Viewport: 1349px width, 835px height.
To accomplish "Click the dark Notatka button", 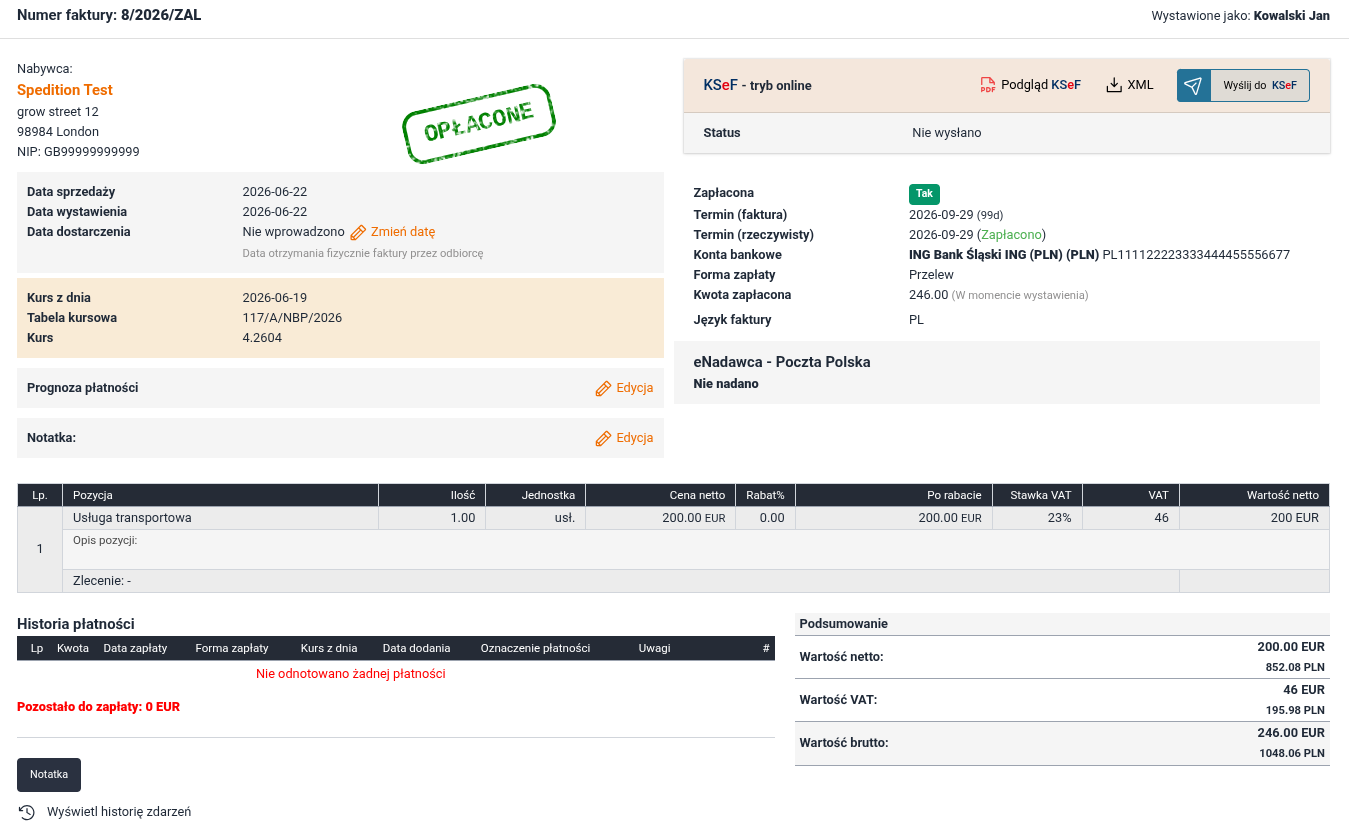I will 49,775.
